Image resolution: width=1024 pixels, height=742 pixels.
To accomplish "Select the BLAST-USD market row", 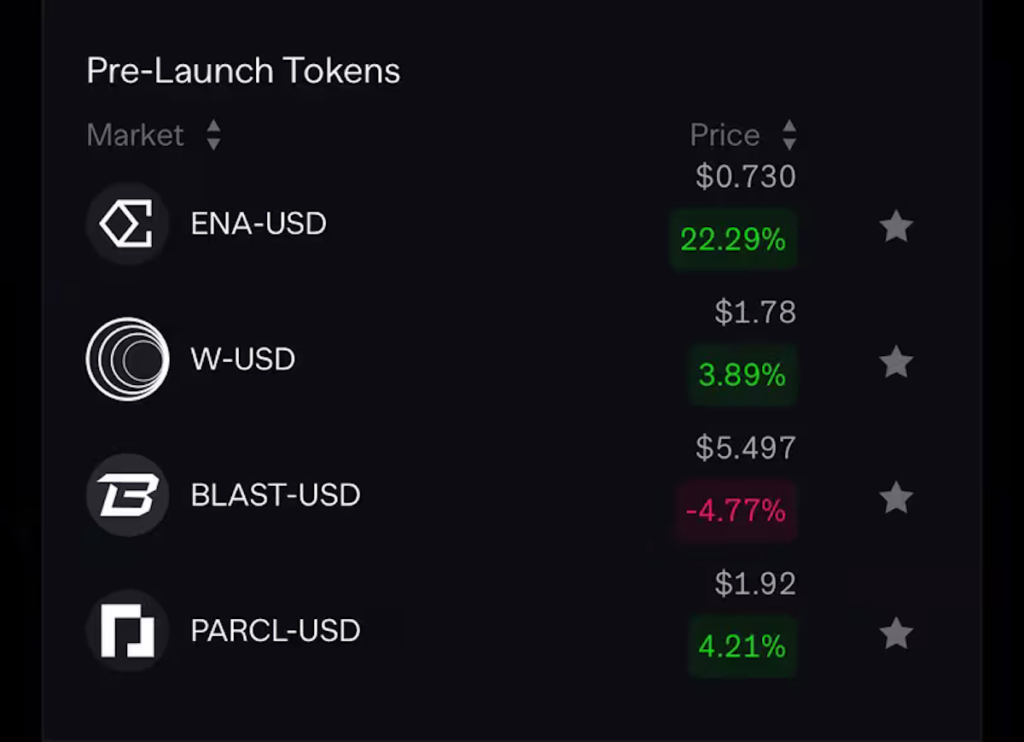I will (x=275, y=495).
